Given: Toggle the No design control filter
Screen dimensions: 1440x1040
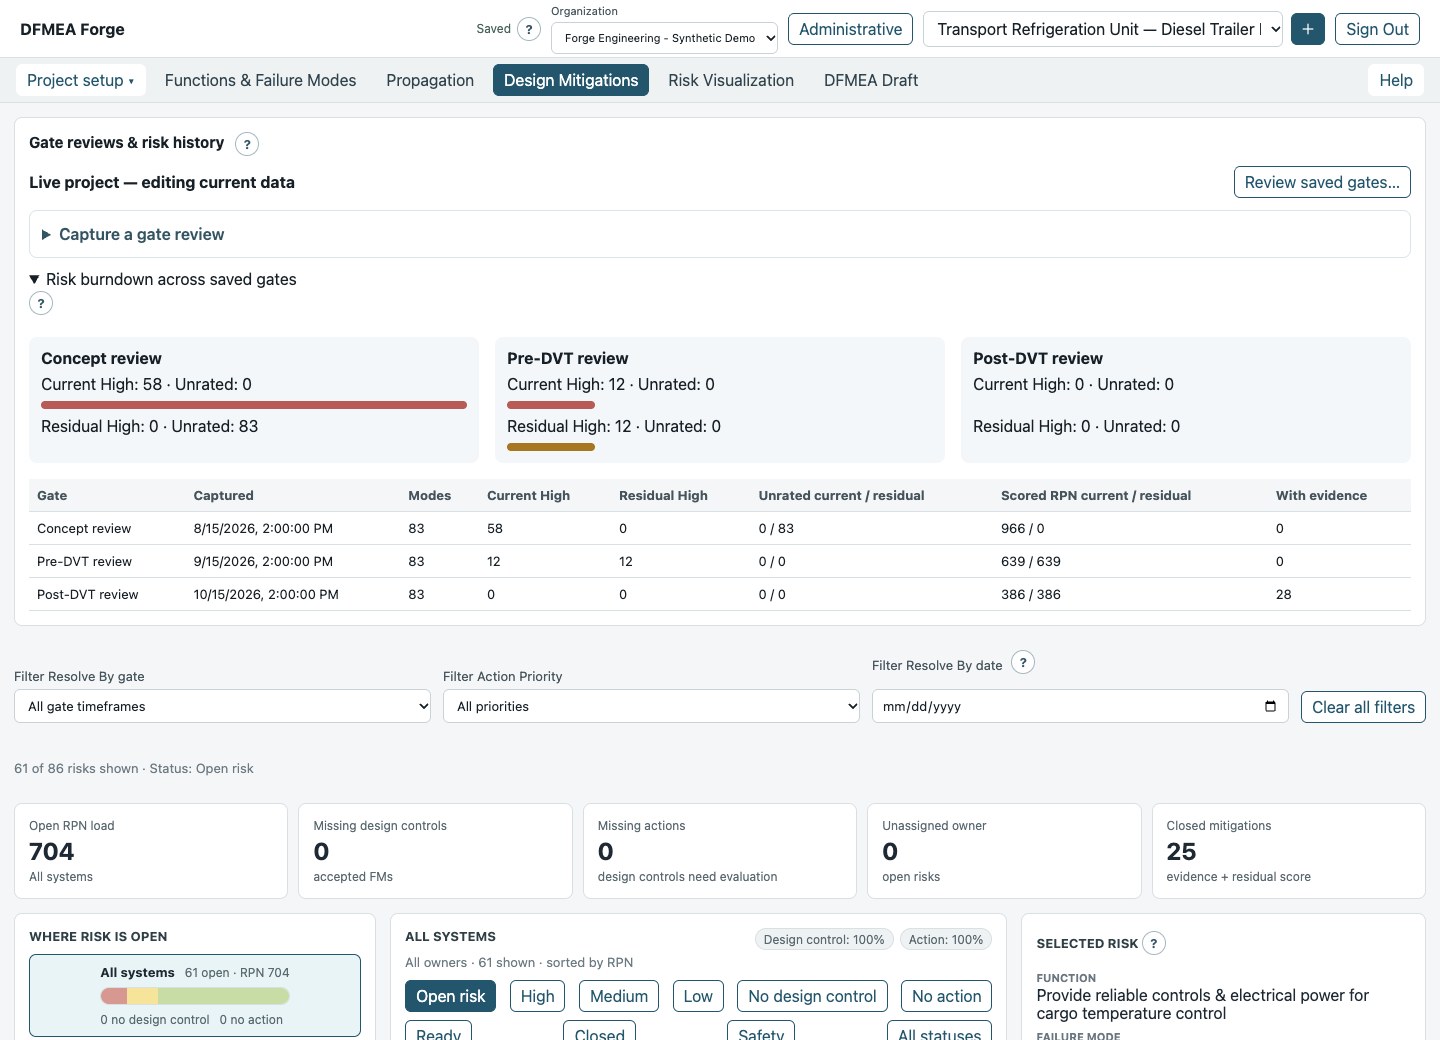Looking at the screenshot, I should [x=812, y=996].
